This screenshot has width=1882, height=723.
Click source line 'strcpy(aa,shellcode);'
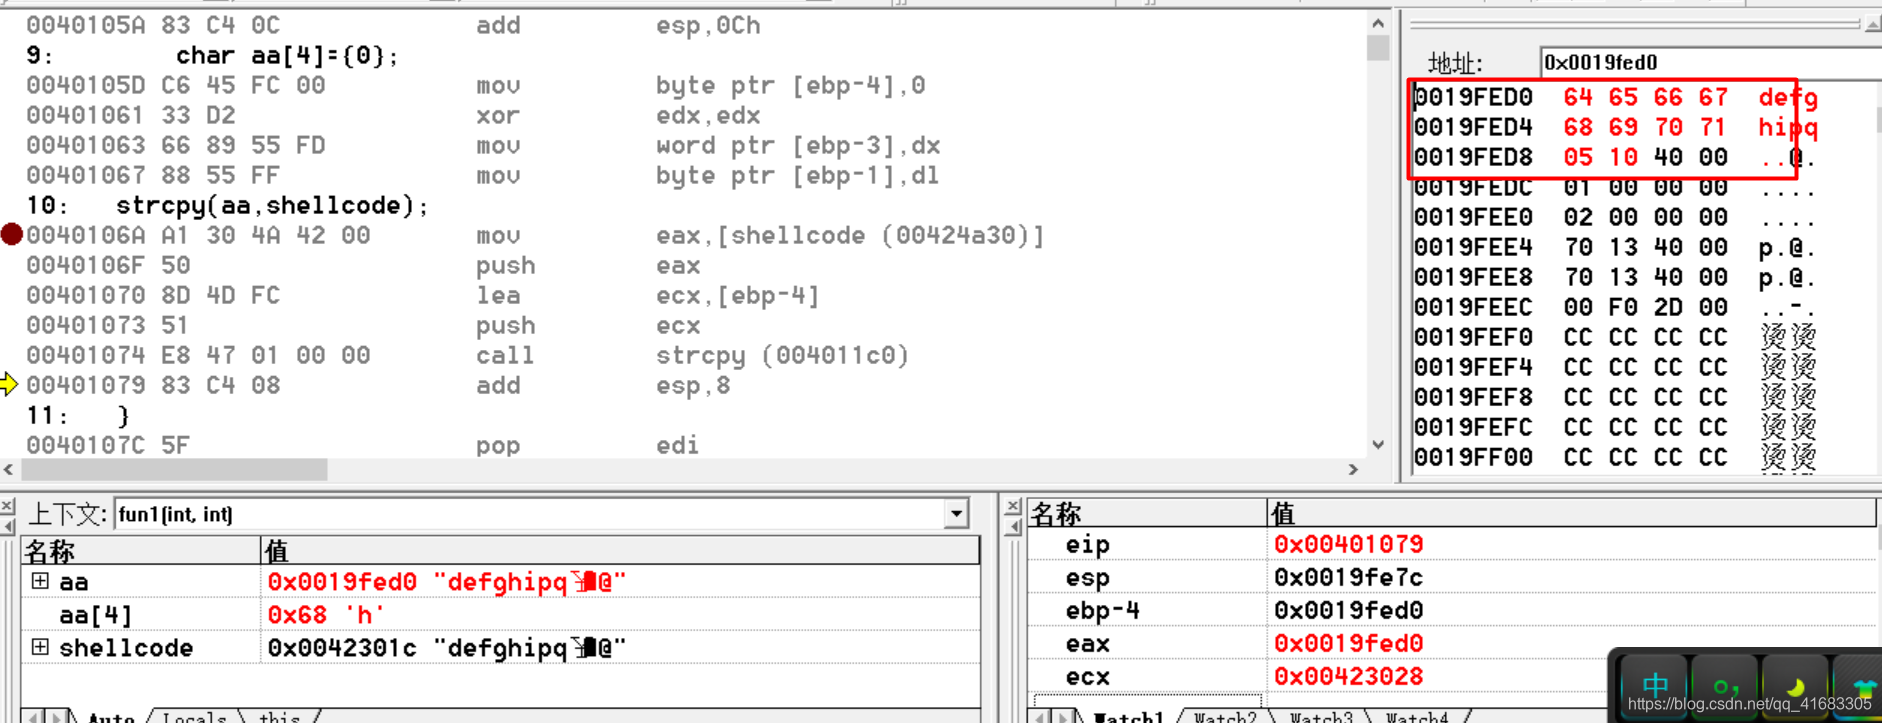click(272, 205)
